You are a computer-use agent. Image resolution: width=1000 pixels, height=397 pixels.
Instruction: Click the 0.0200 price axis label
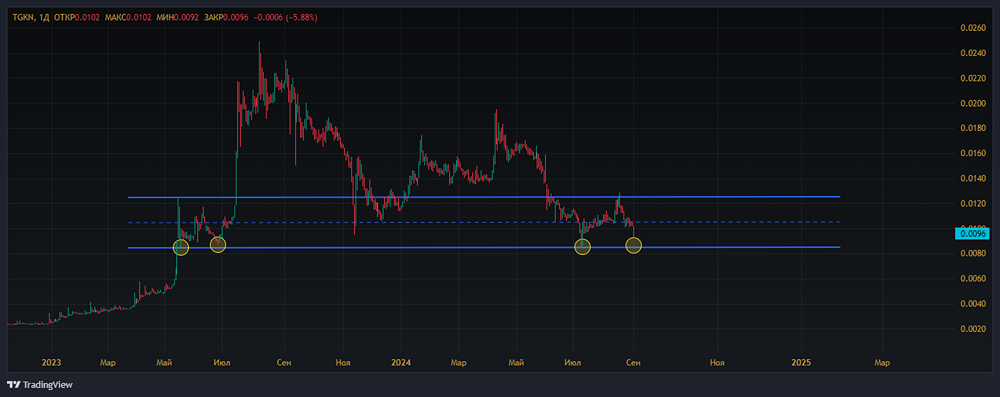point(973,103)
